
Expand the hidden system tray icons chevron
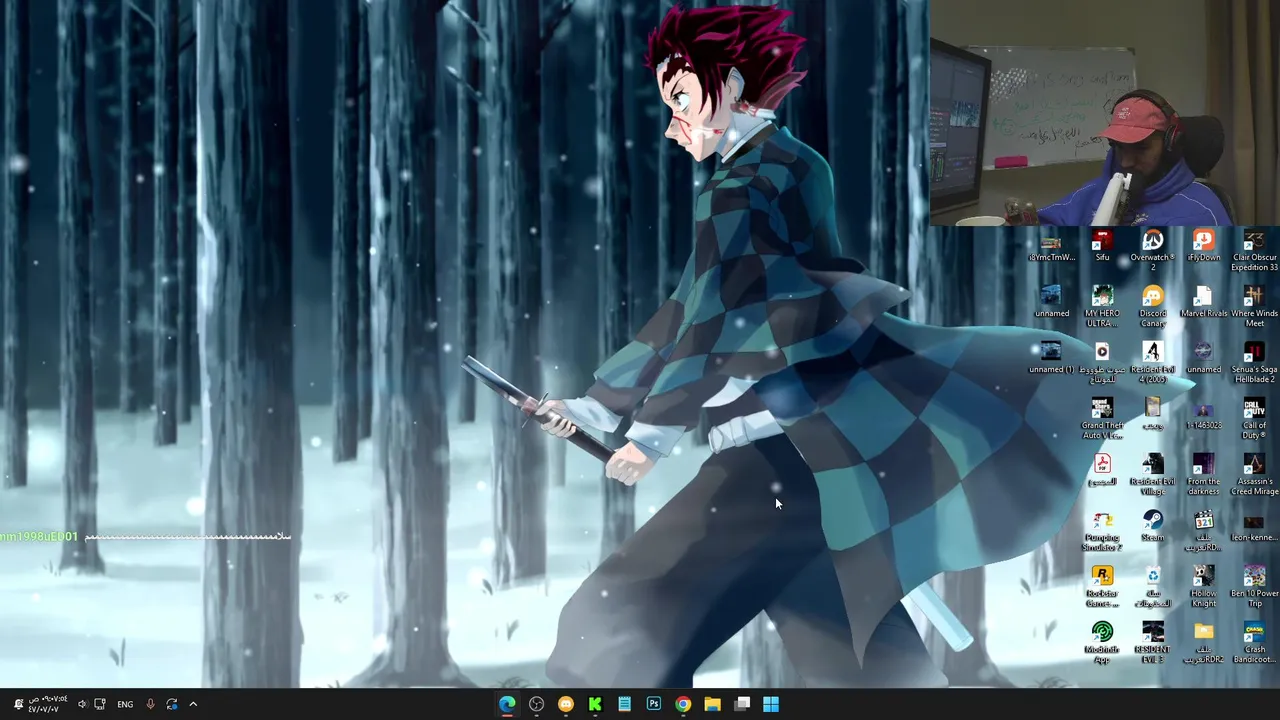click(193, 704)
